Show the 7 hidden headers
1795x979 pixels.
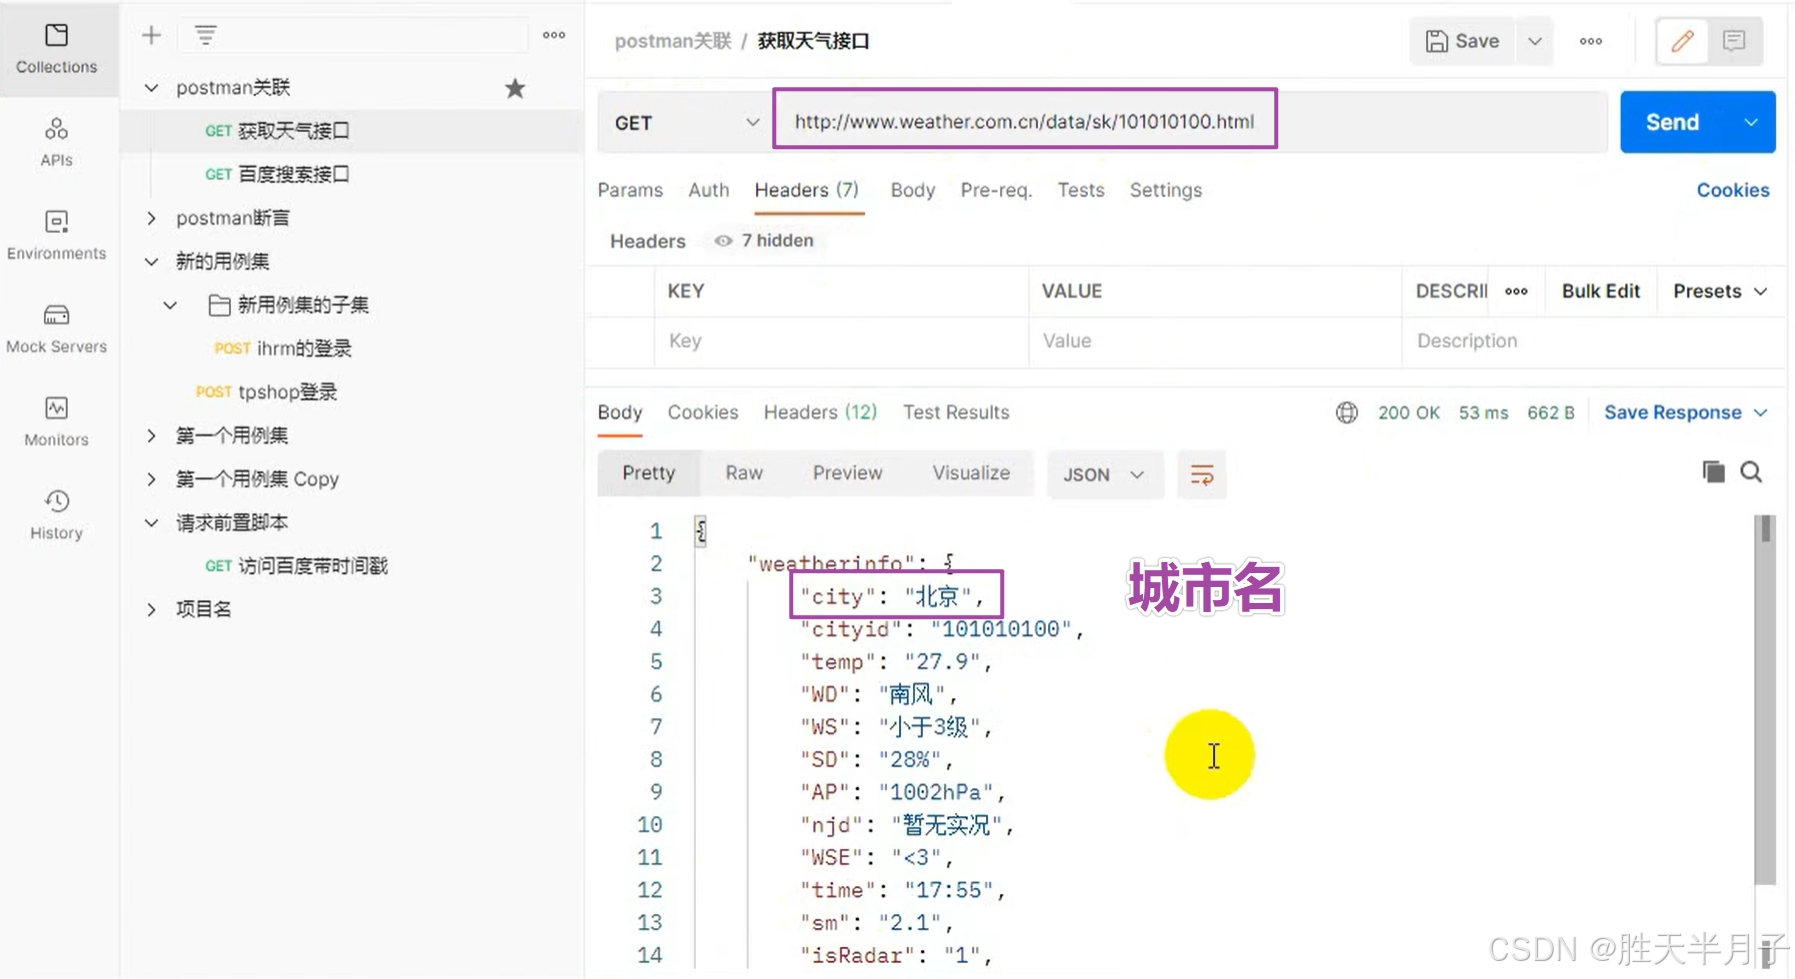click(765, 240)
